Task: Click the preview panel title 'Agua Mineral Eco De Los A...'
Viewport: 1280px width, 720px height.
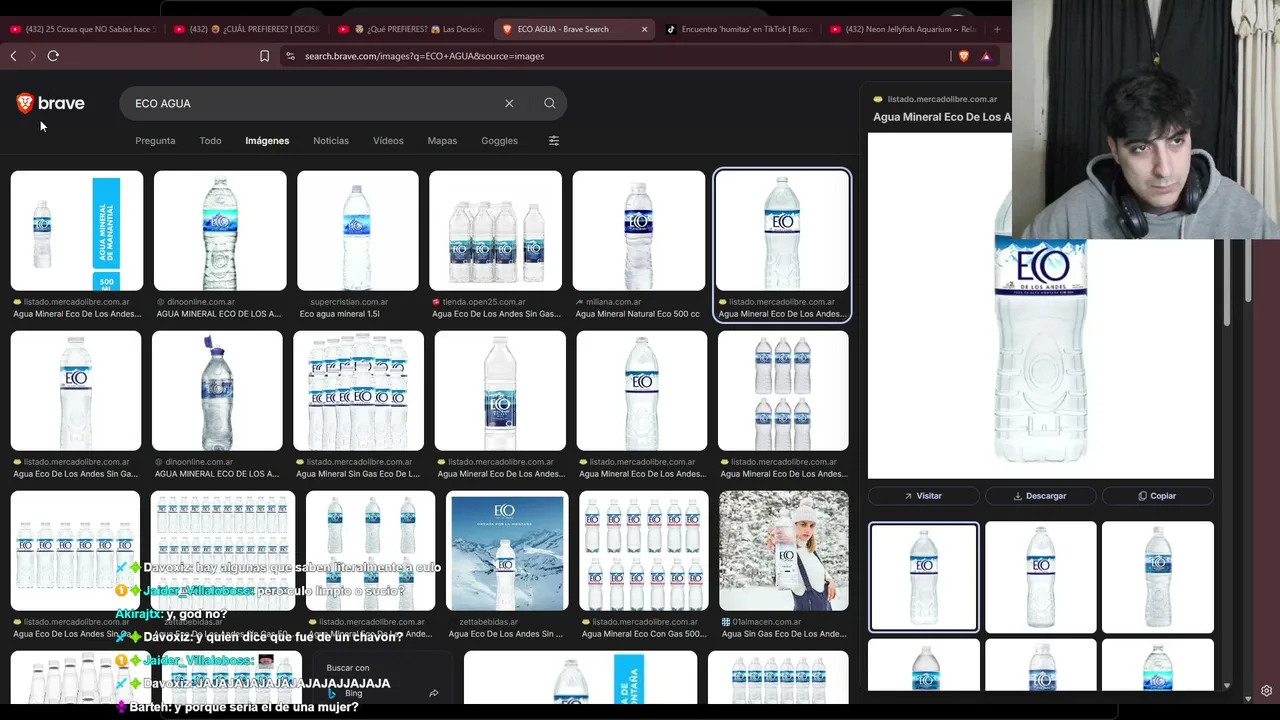Action: (942, 117)
